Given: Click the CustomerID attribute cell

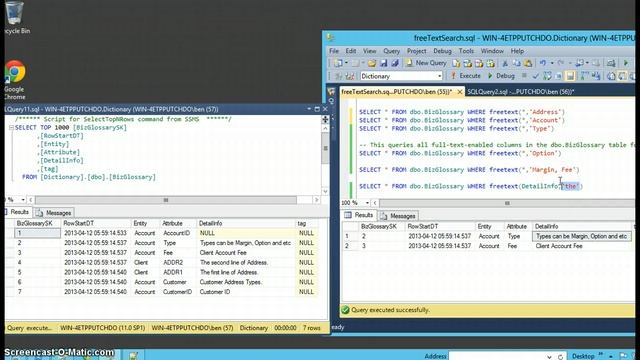Looking at the screenshot, I should [x=178, y=292].
